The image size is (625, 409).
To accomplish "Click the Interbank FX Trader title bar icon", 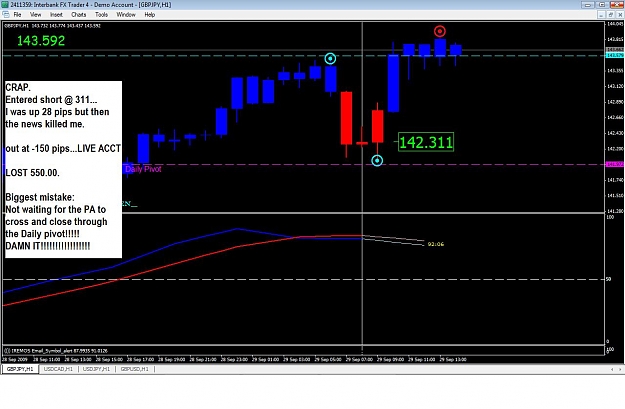I will pos(4,4).
